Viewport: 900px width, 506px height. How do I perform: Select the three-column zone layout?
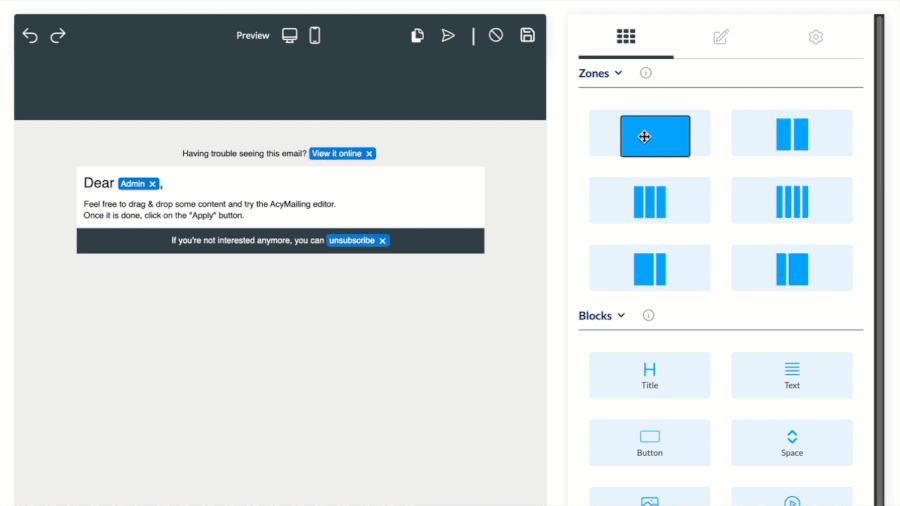click(650, 200)
